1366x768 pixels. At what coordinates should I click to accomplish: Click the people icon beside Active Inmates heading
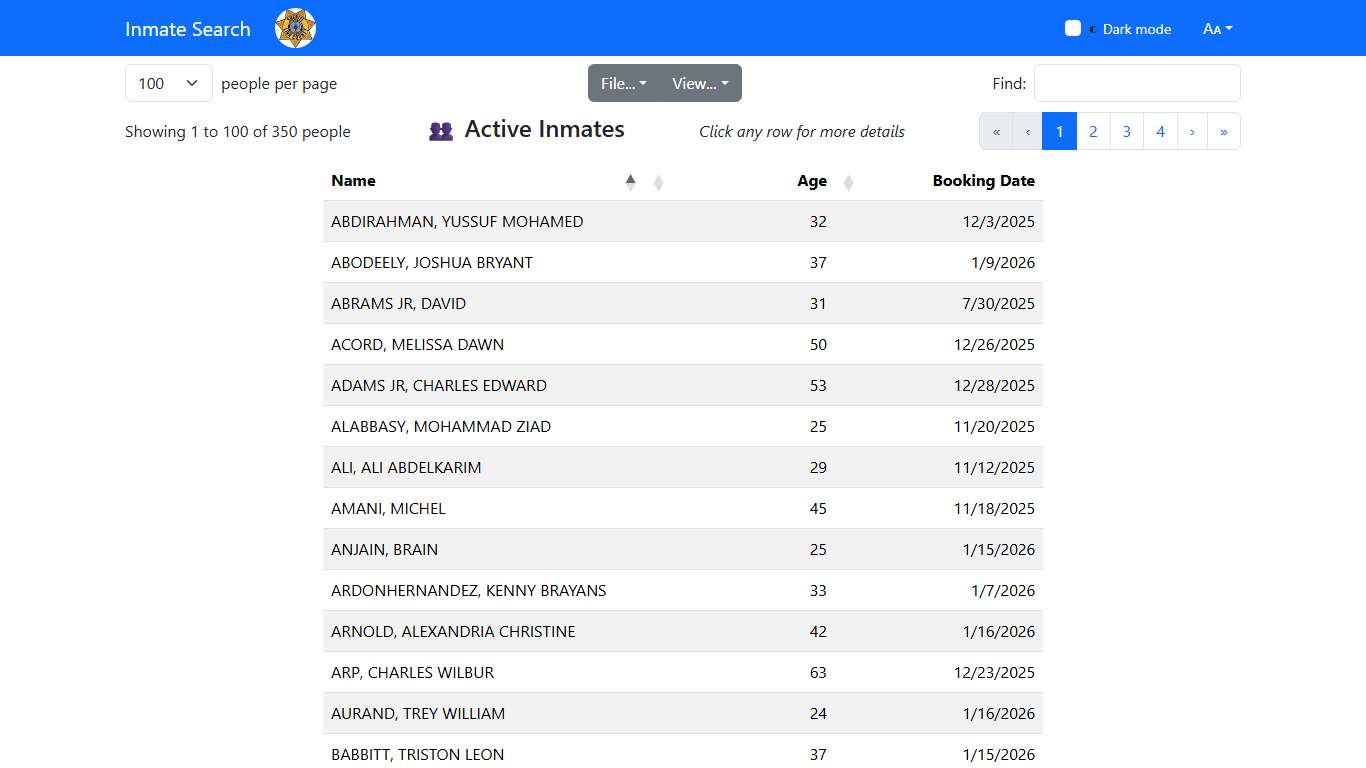pyautogui.click(x=441, y=129)
